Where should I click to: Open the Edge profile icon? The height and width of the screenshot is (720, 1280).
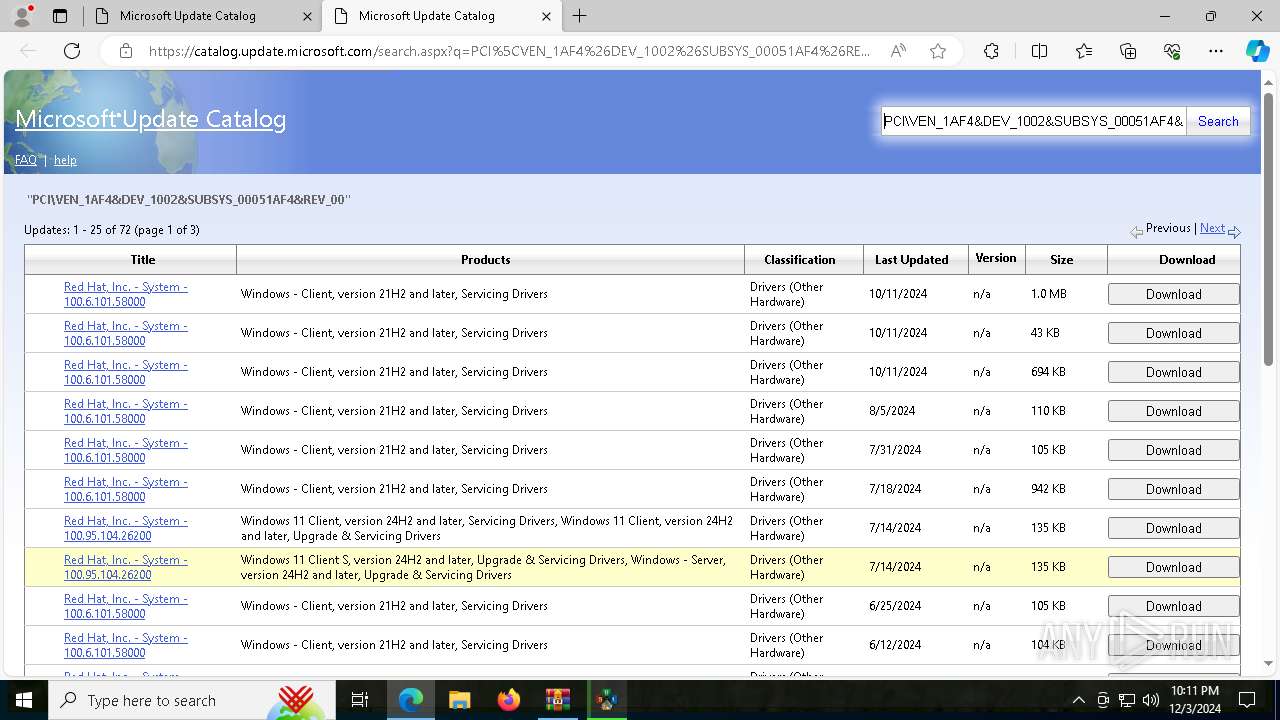tap(22, 16)
